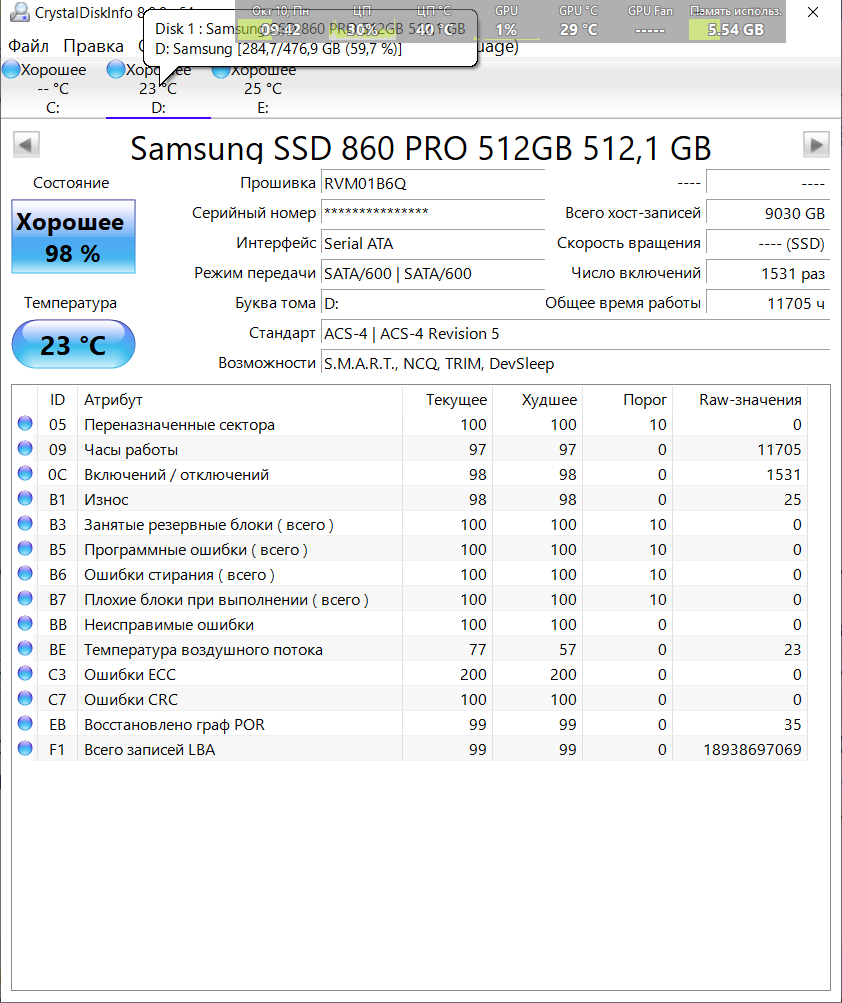Click the Интерфейс field Serial ATA

(x=433, y=243)
